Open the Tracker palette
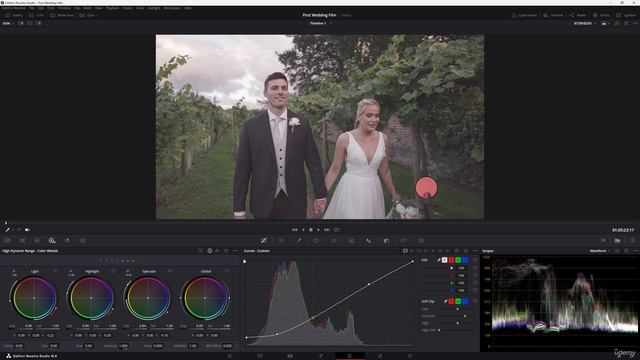640x360 pixels. pyautogui.click(x=333, y=240)
